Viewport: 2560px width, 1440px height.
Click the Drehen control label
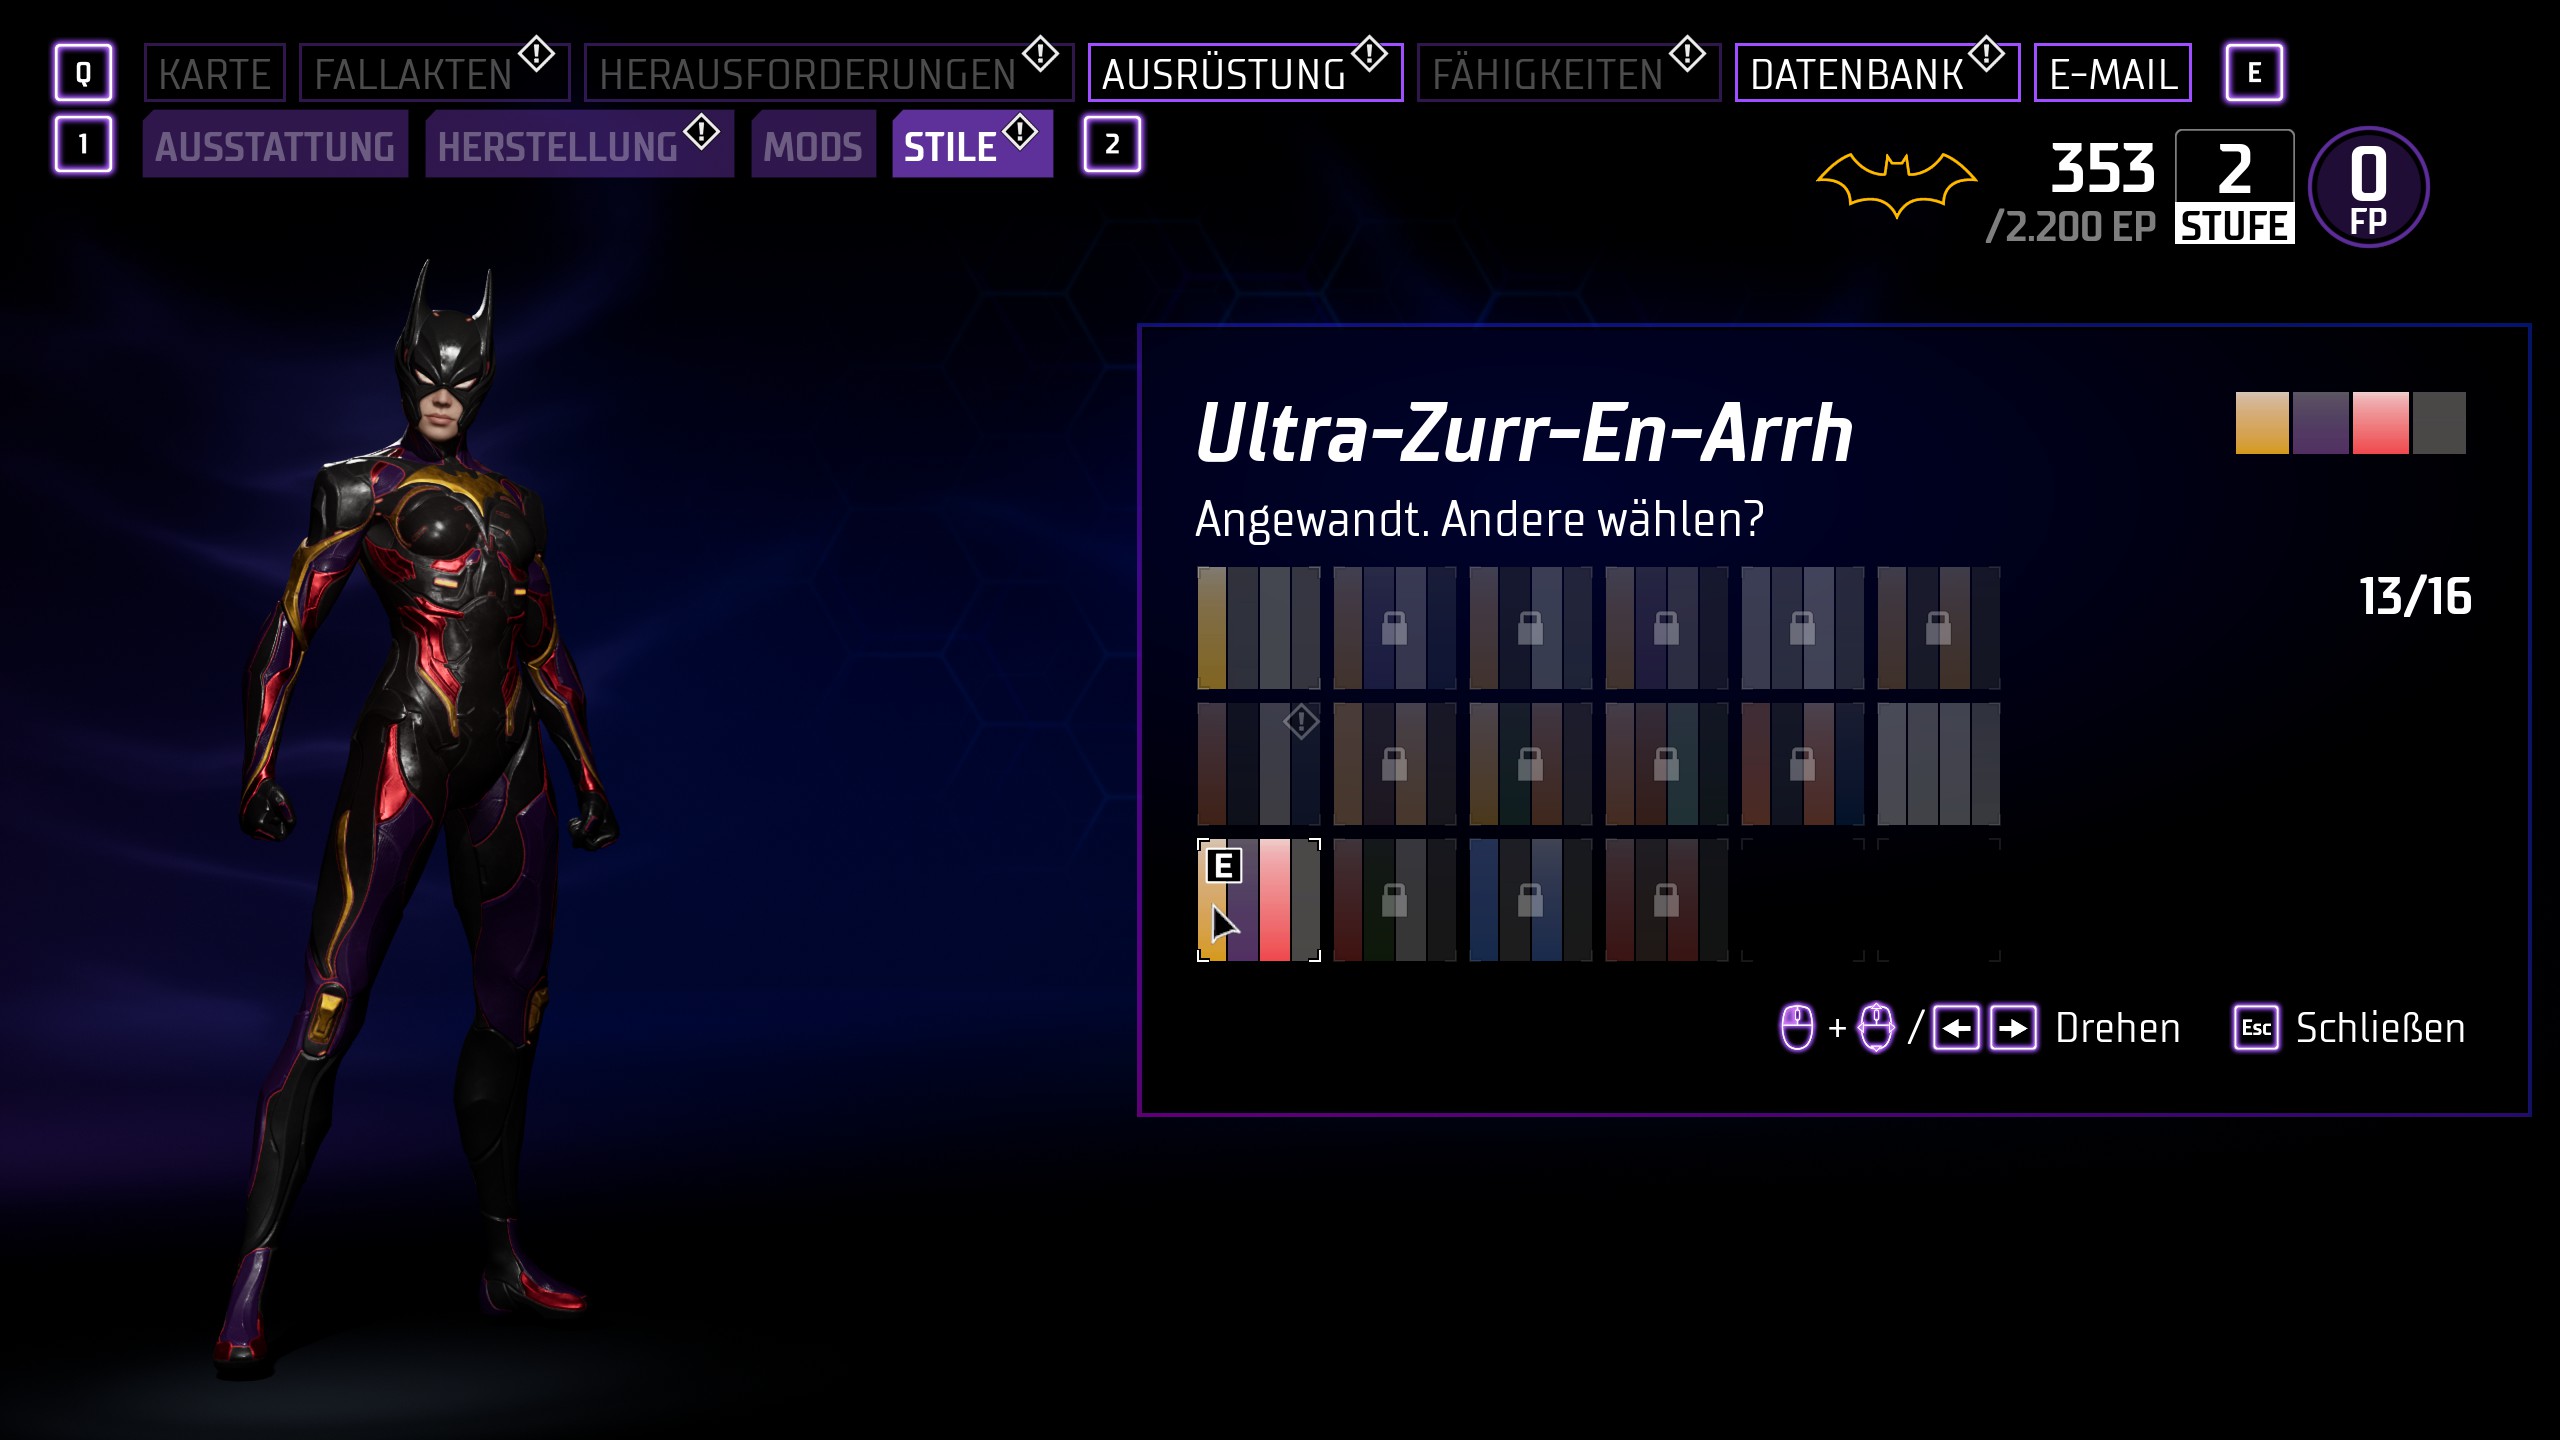click(2117, 1029)
